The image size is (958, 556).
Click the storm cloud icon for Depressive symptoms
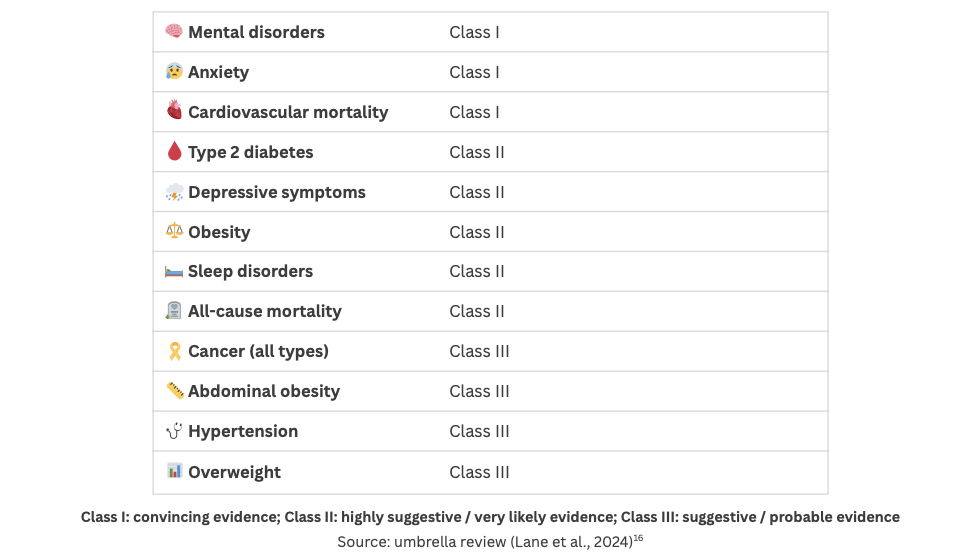174,192
